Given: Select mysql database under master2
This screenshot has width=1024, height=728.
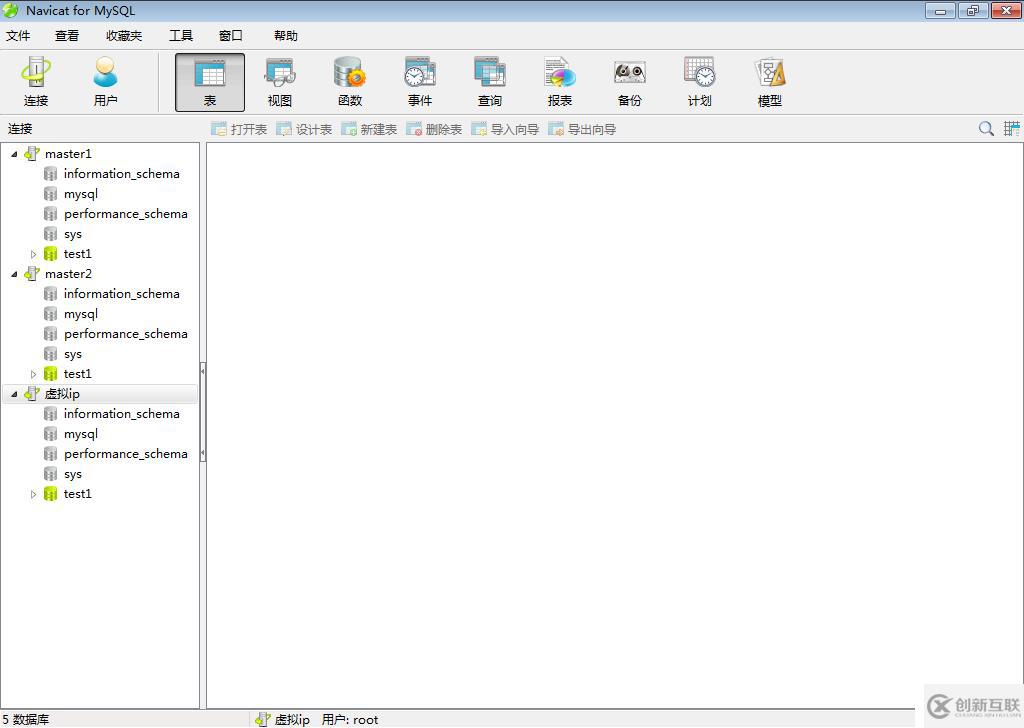Looking at the screenshot, I should (x=81, y=314).
